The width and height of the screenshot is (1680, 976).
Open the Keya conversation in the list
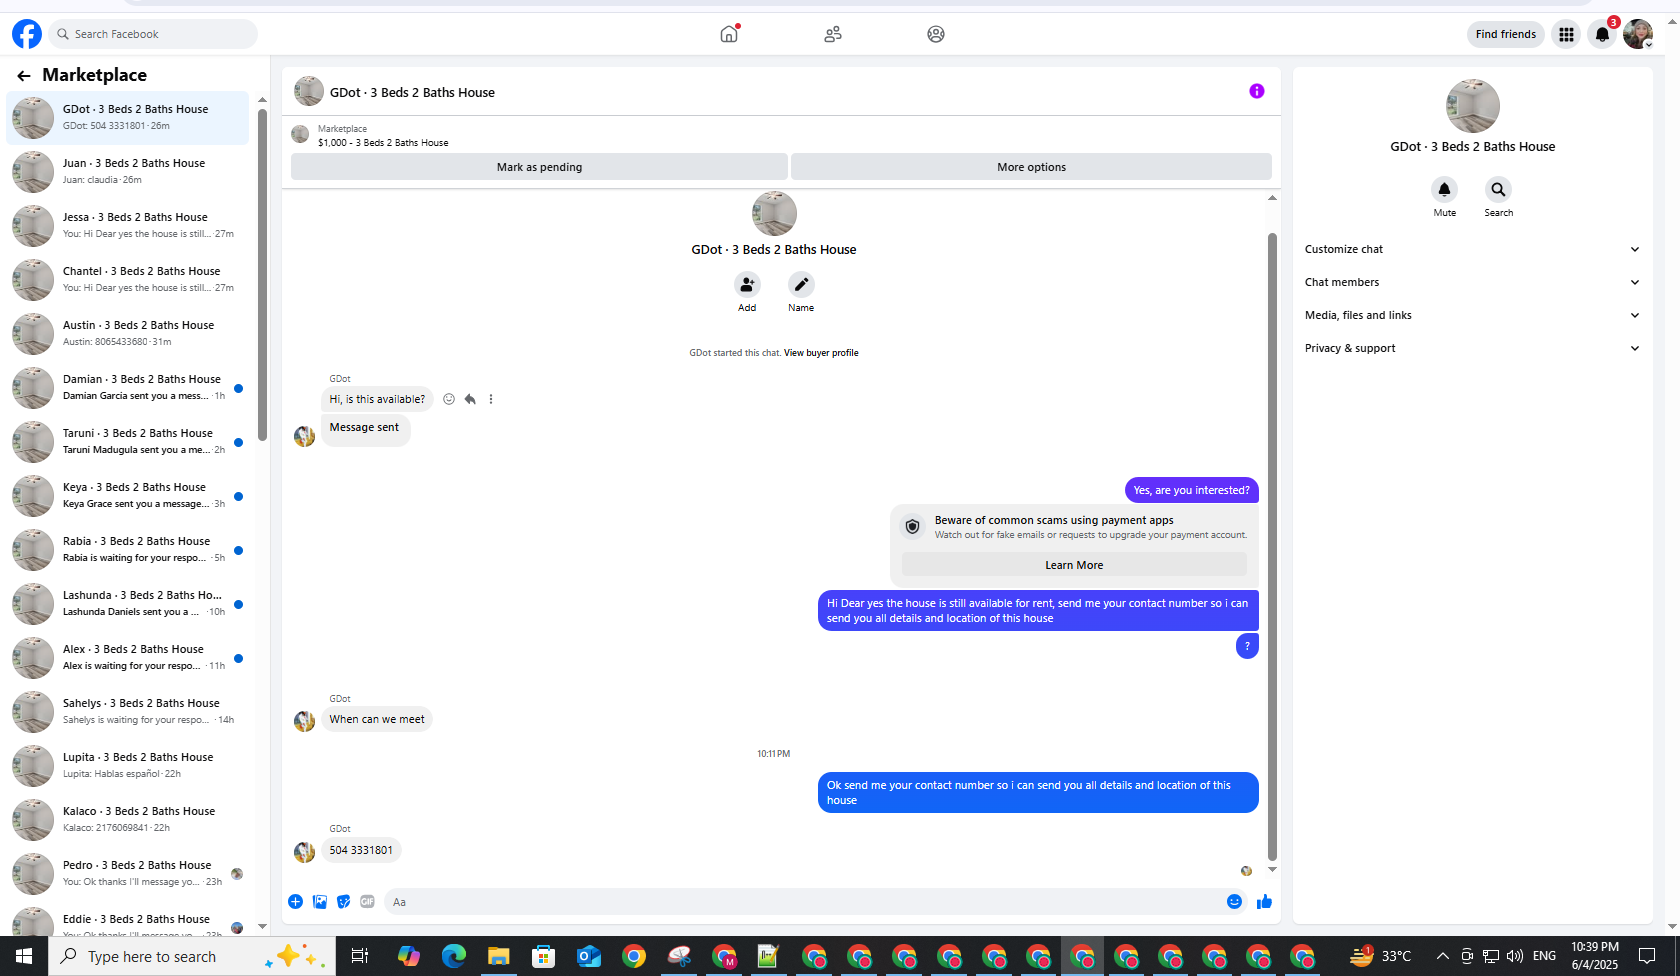(x=128, y=496)
